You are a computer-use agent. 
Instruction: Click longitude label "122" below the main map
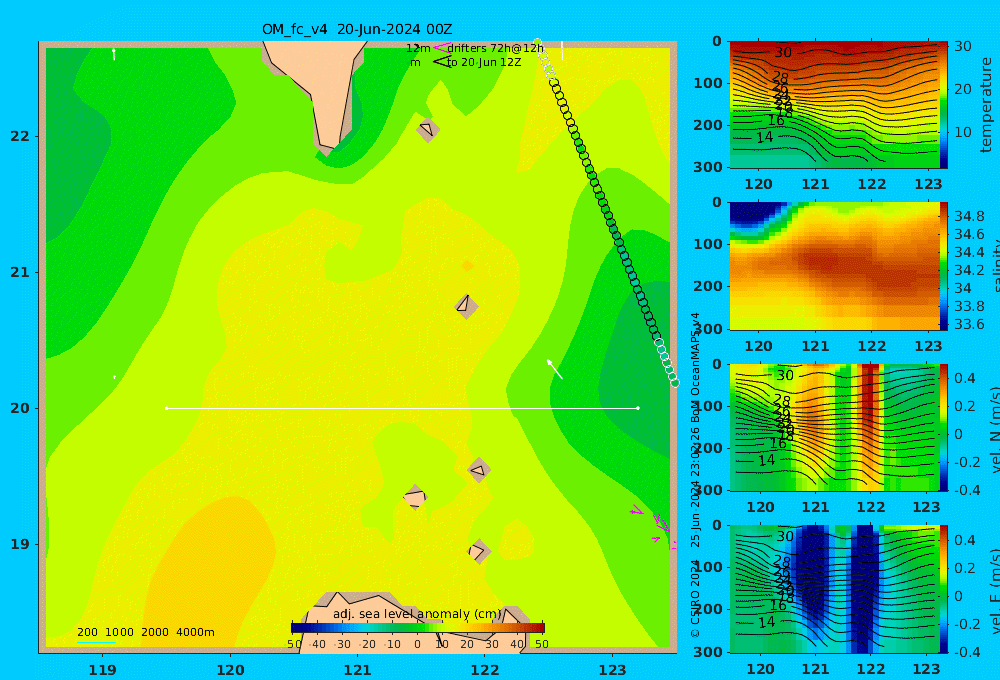(485, 670)
